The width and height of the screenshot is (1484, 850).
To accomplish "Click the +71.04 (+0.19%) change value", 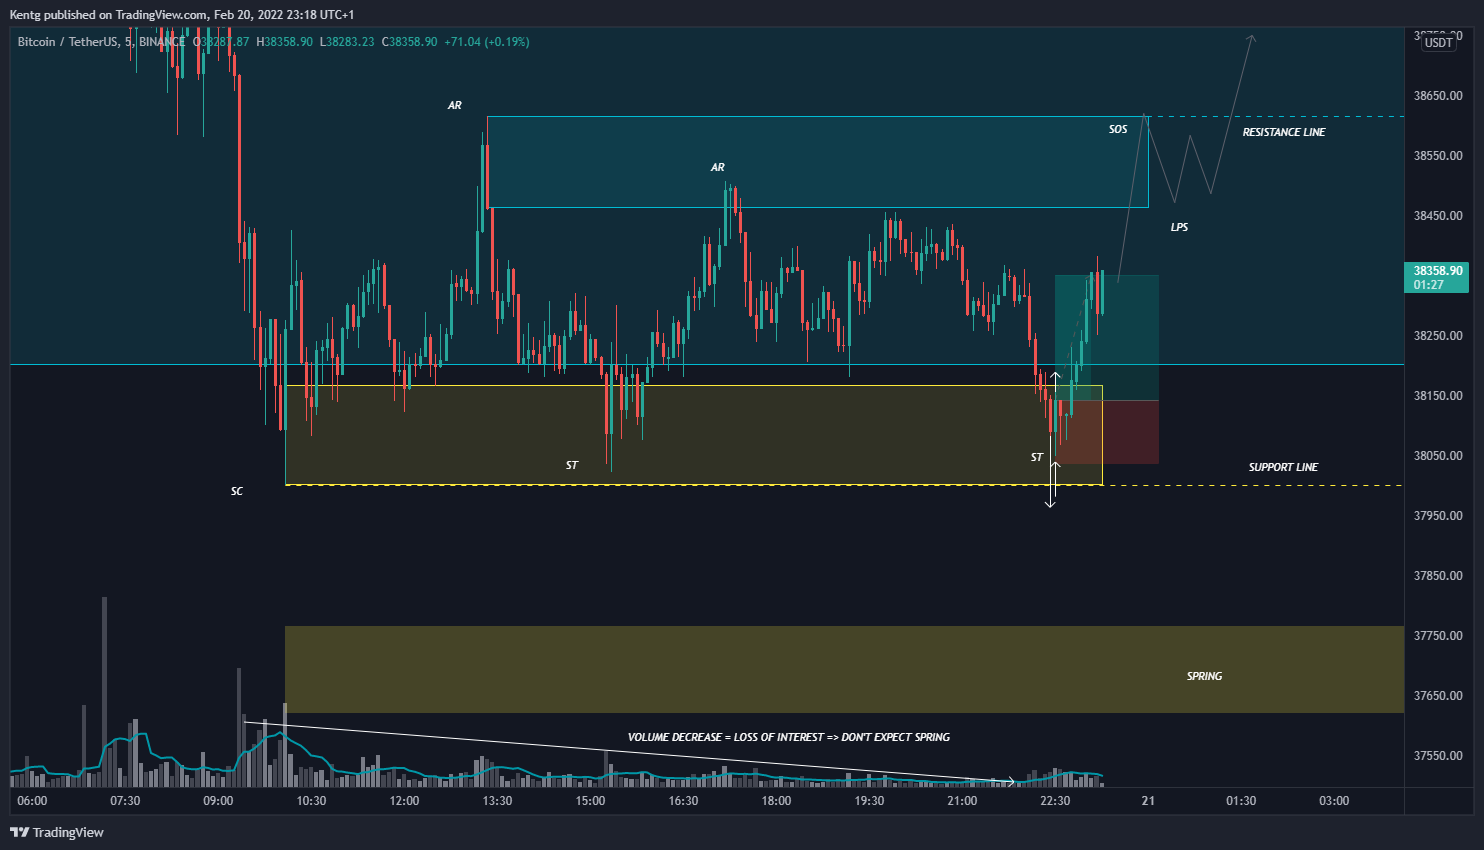I will [487, 42].
